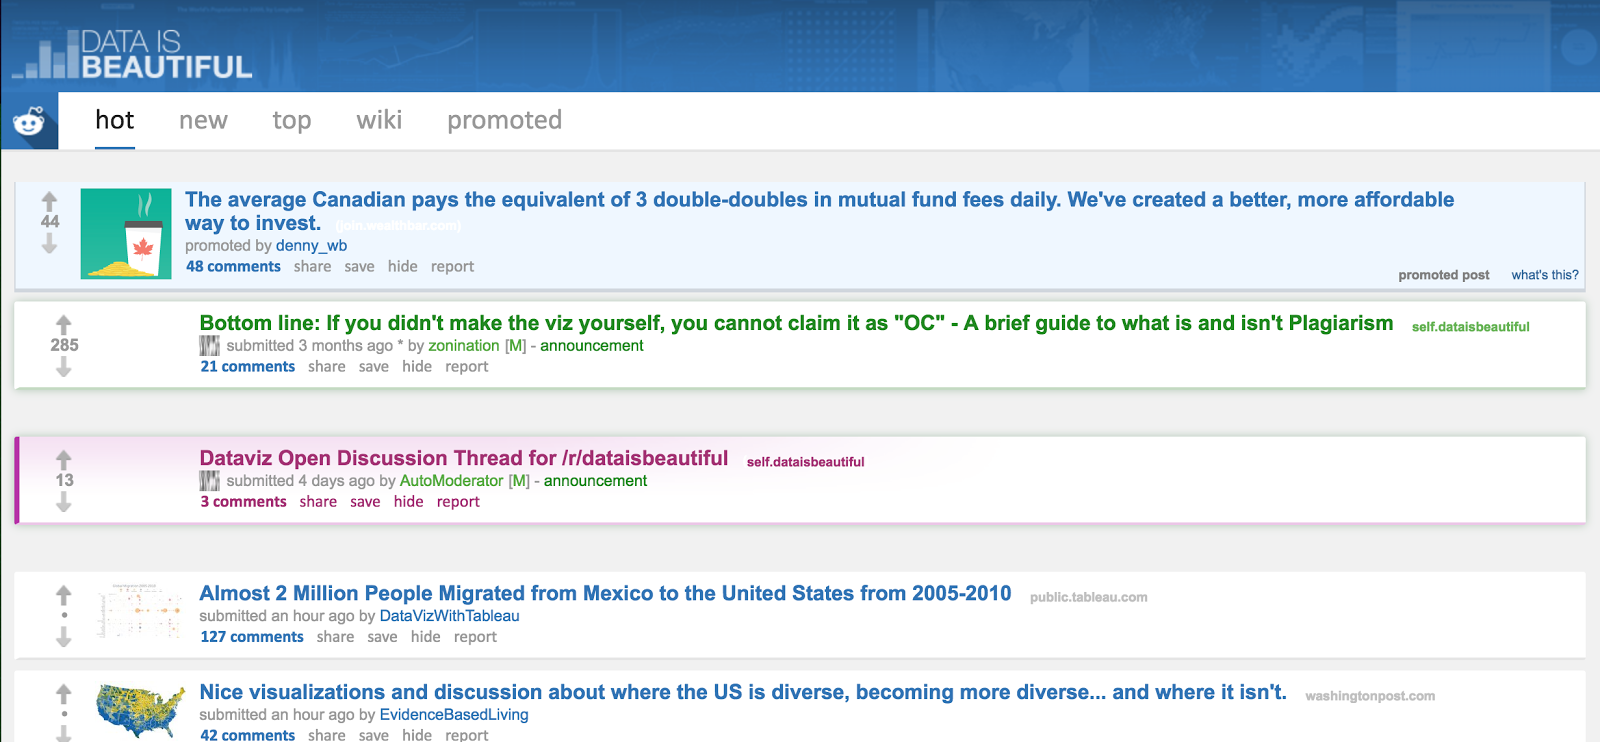
Task: Report the Dataviz Open Discussion Thread
Action: [x=458, y=501]
